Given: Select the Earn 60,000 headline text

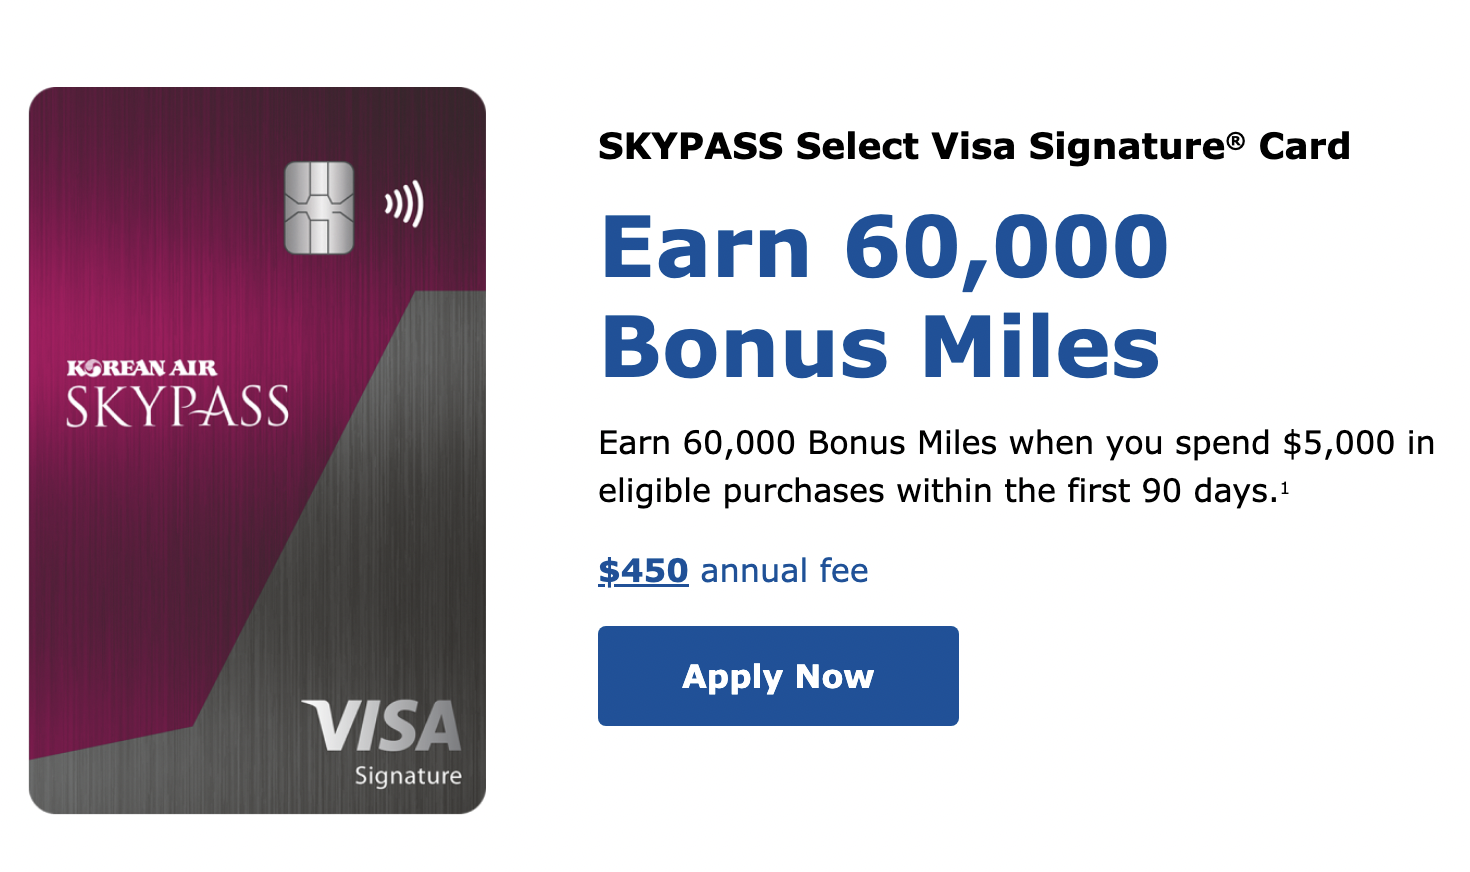Looking at the screenshot, I should click(884, 243).
